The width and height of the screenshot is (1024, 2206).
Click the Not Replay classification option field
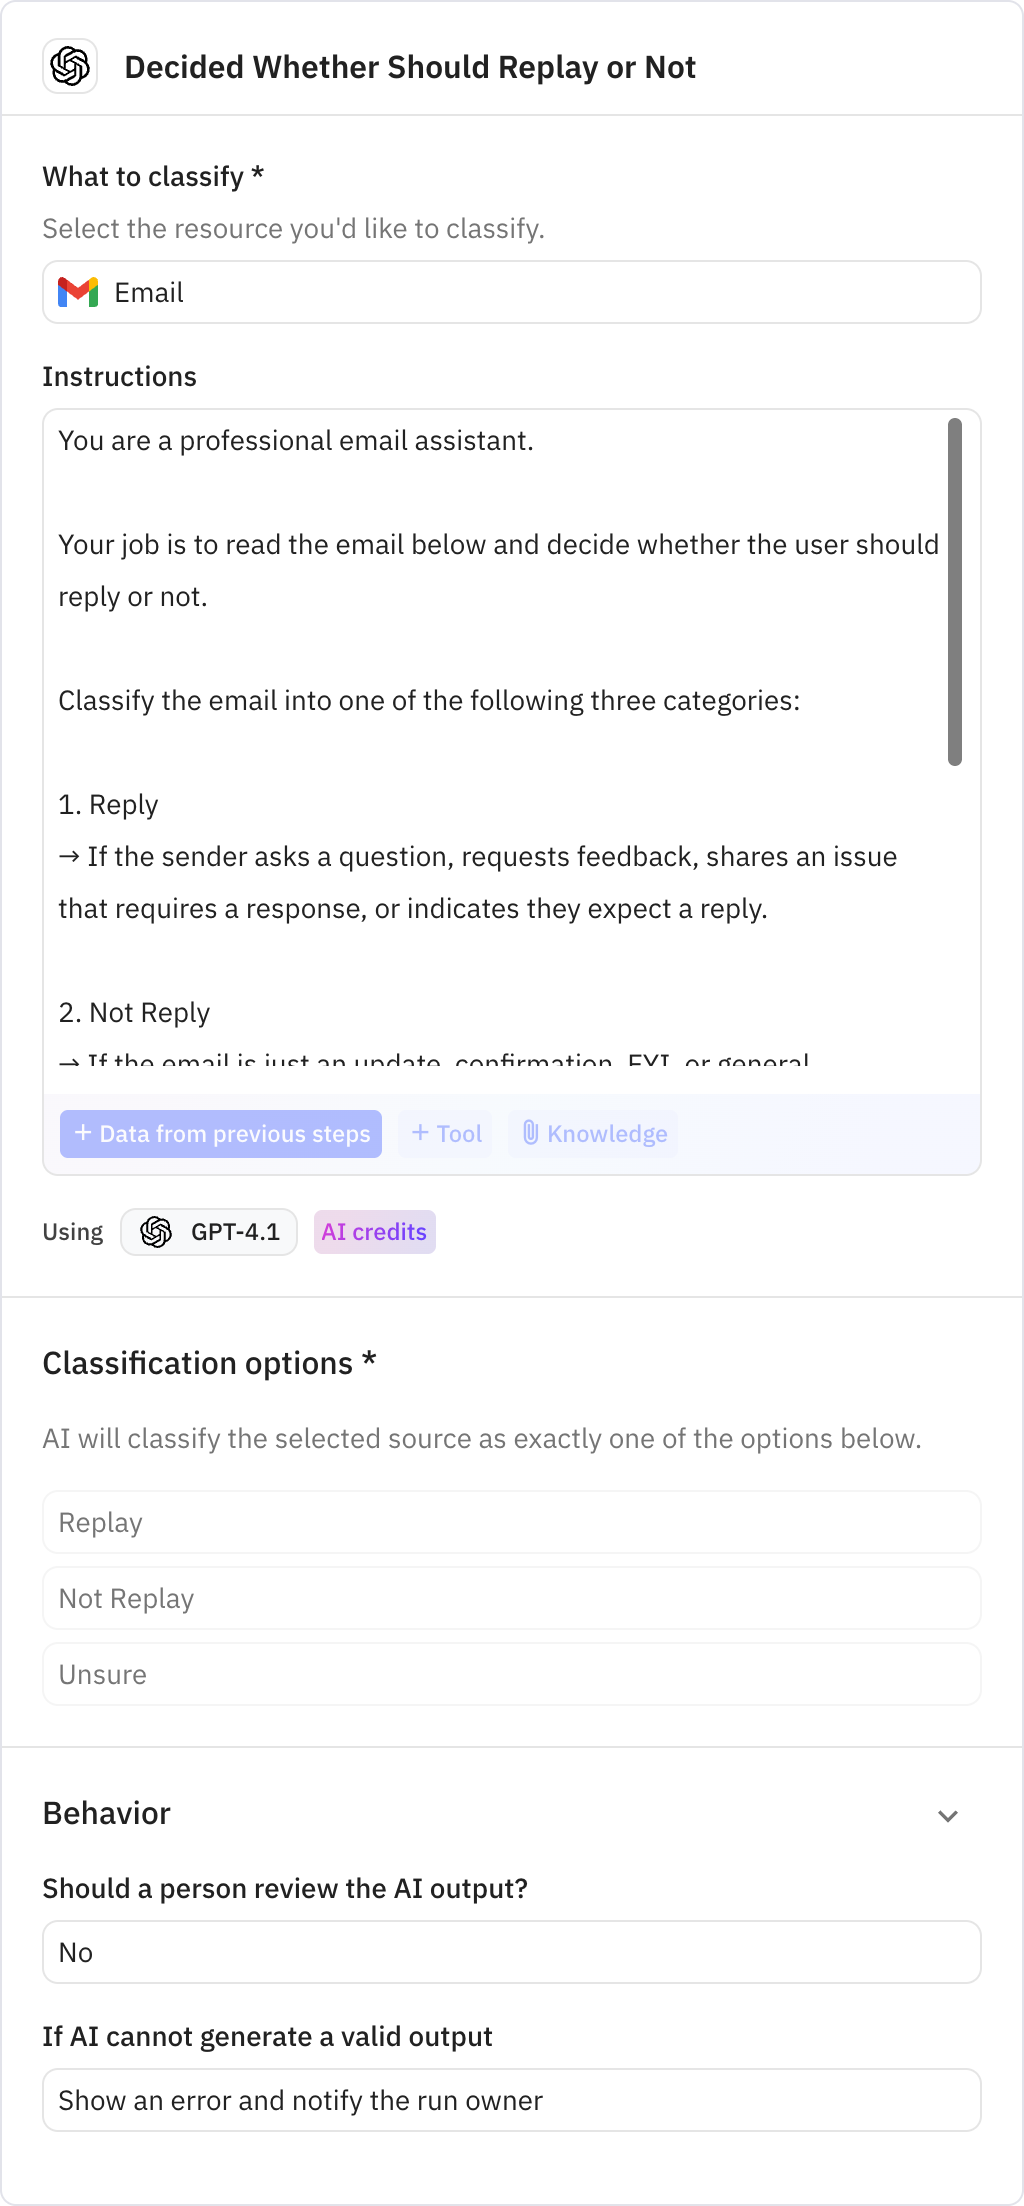tap(511, 1598)
